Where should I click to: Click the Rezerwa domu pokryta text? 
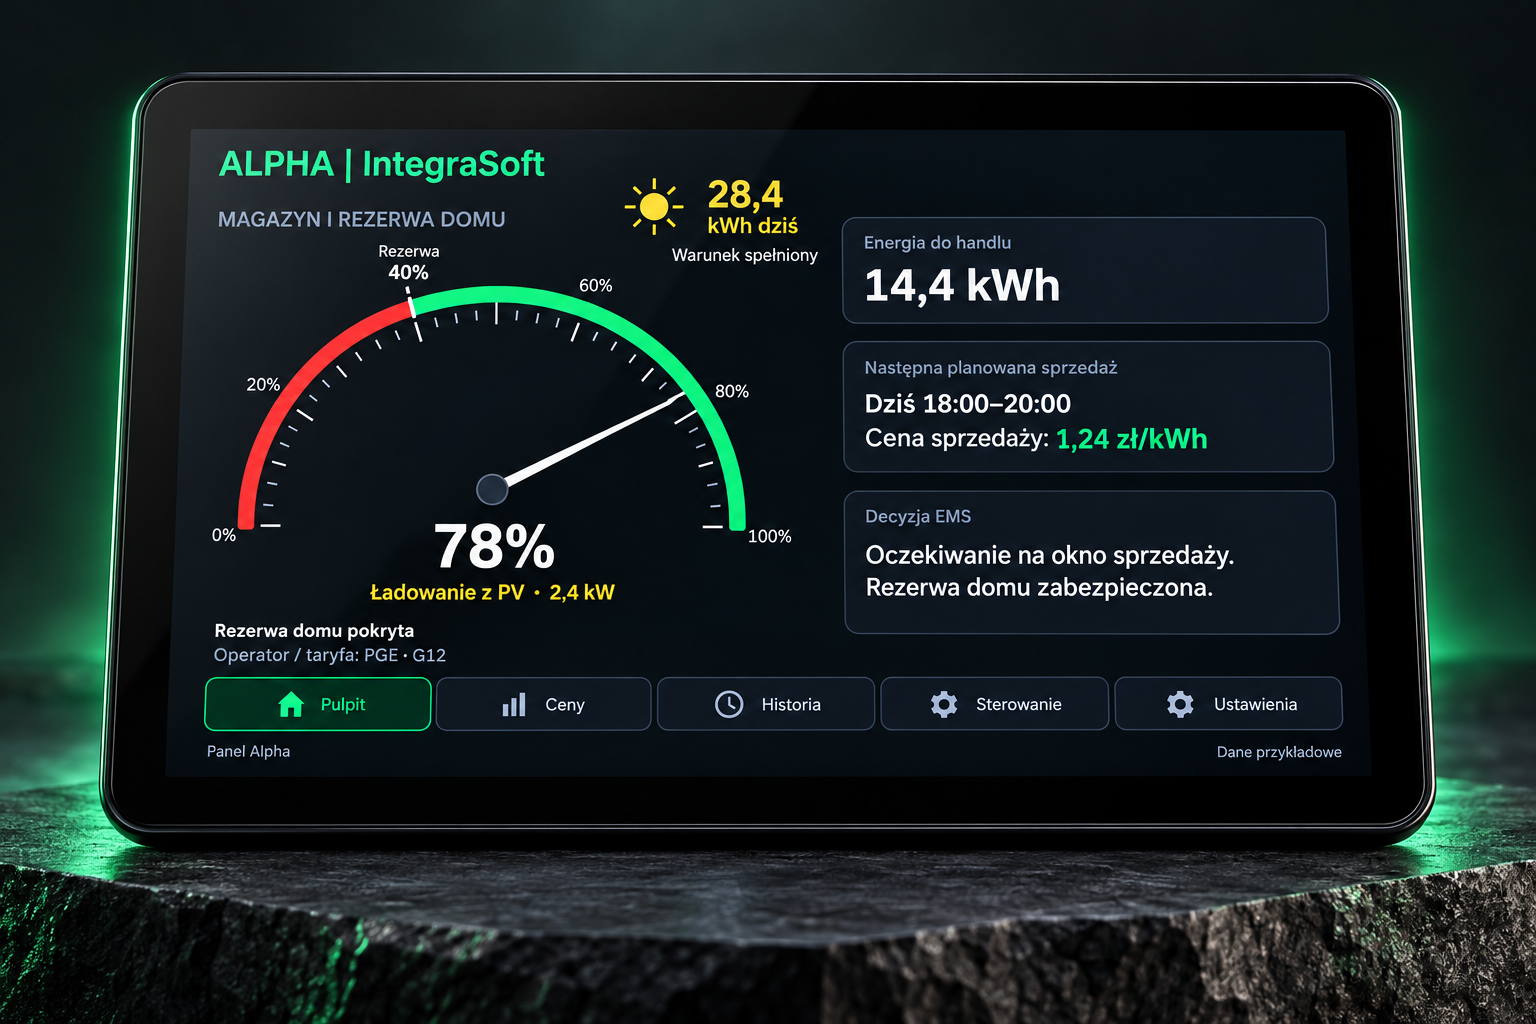pos(314,631)
